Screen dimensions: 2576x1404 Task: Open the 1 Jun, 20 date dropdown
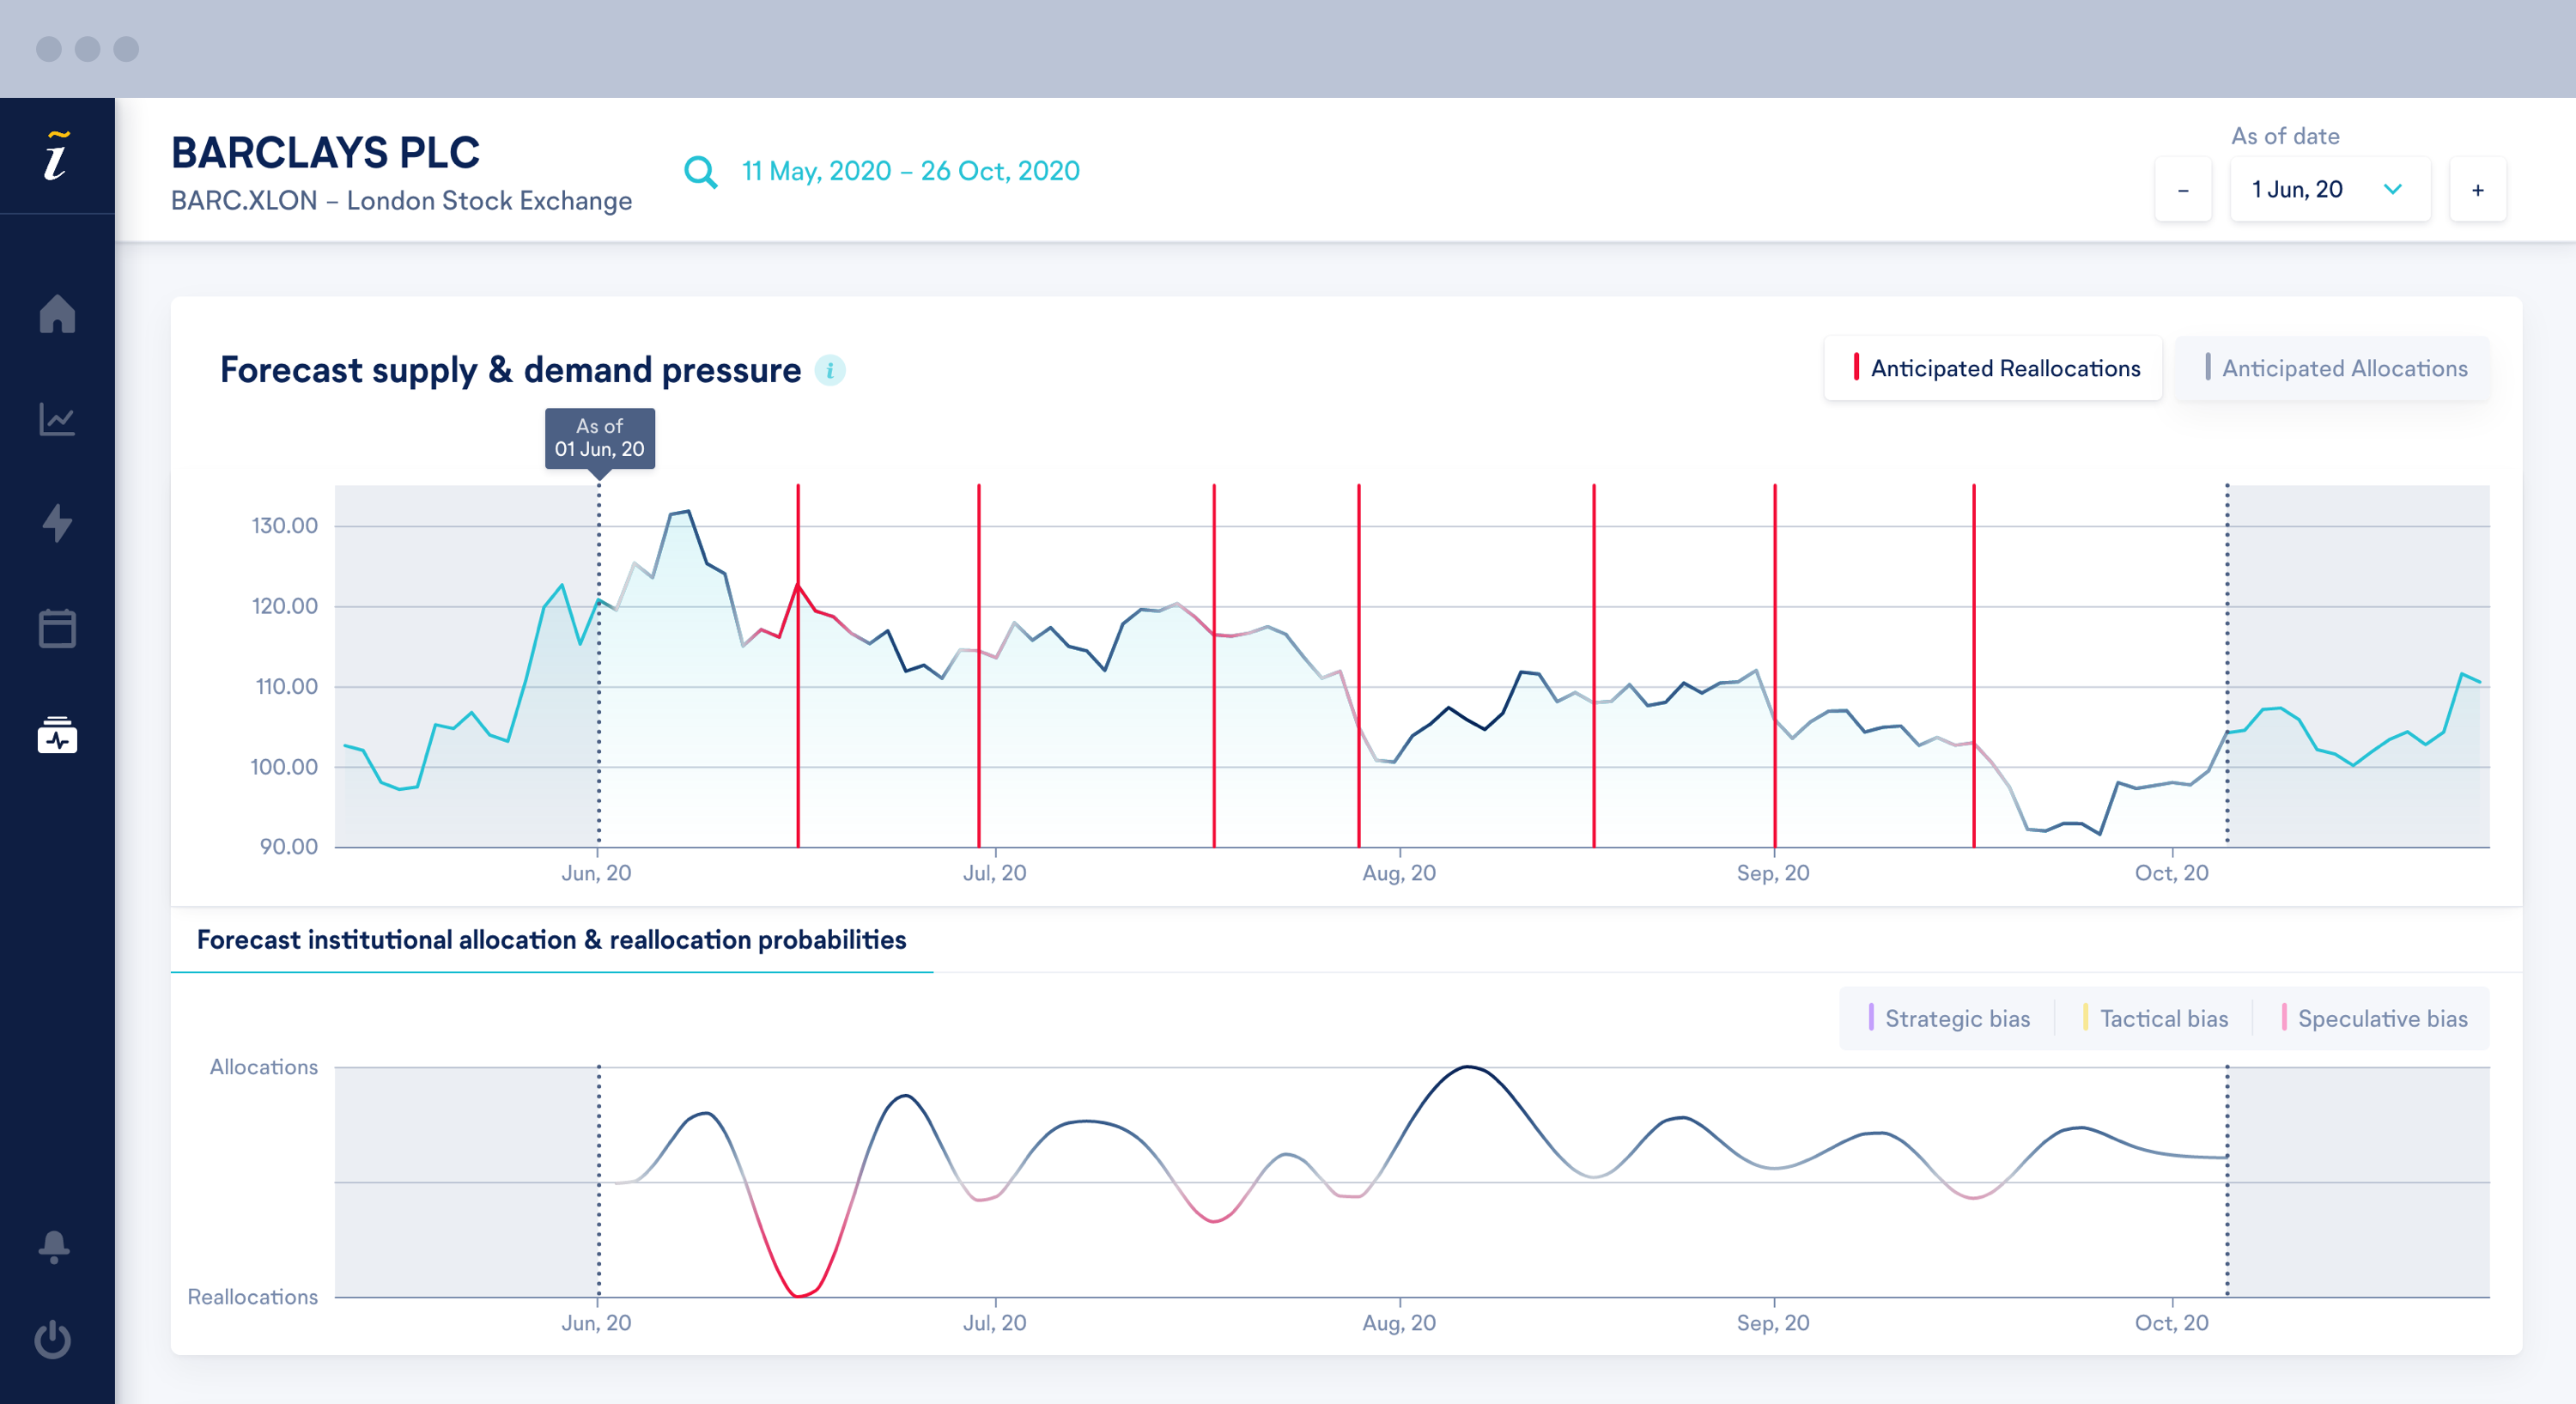point(2330,189)
